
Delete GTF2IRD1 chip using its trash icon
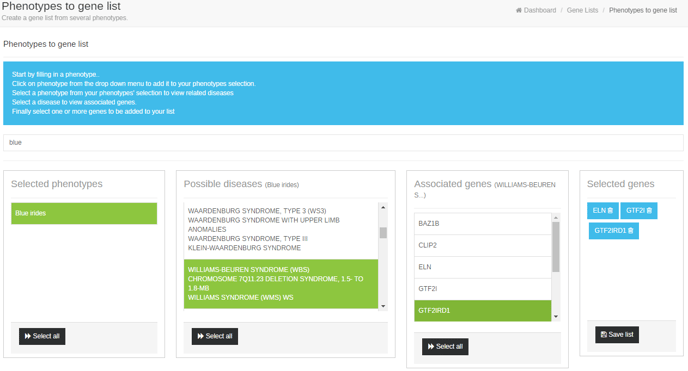[x=631, y=231]
